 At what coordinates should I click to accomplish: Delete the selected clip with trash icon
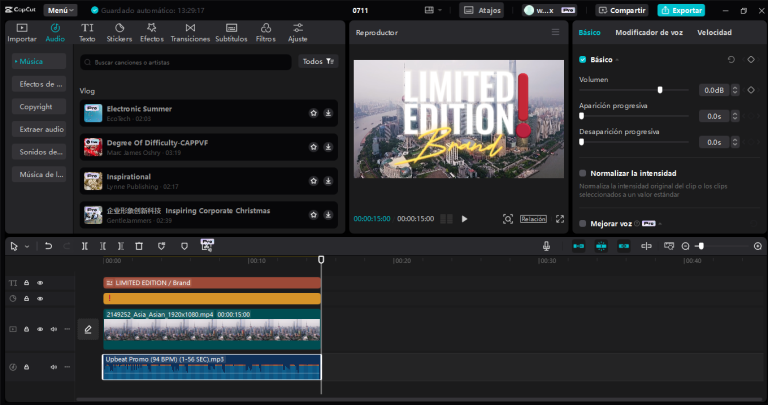pos(139,246)
